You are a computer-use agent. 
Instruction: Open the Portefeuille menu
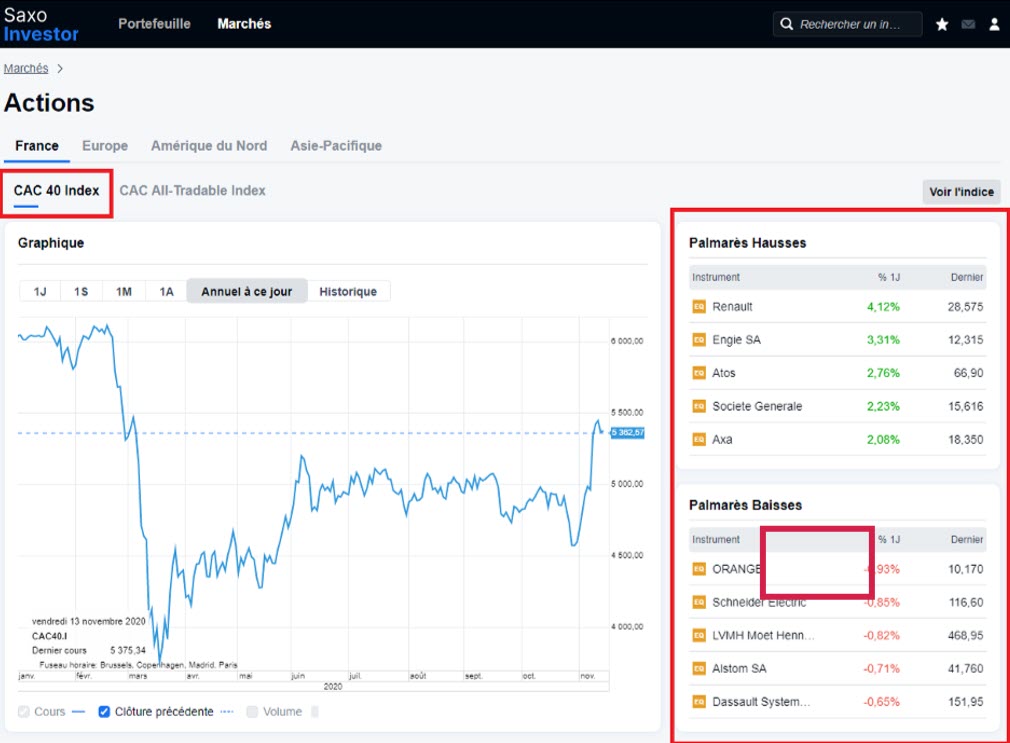[x=154, y=24]
